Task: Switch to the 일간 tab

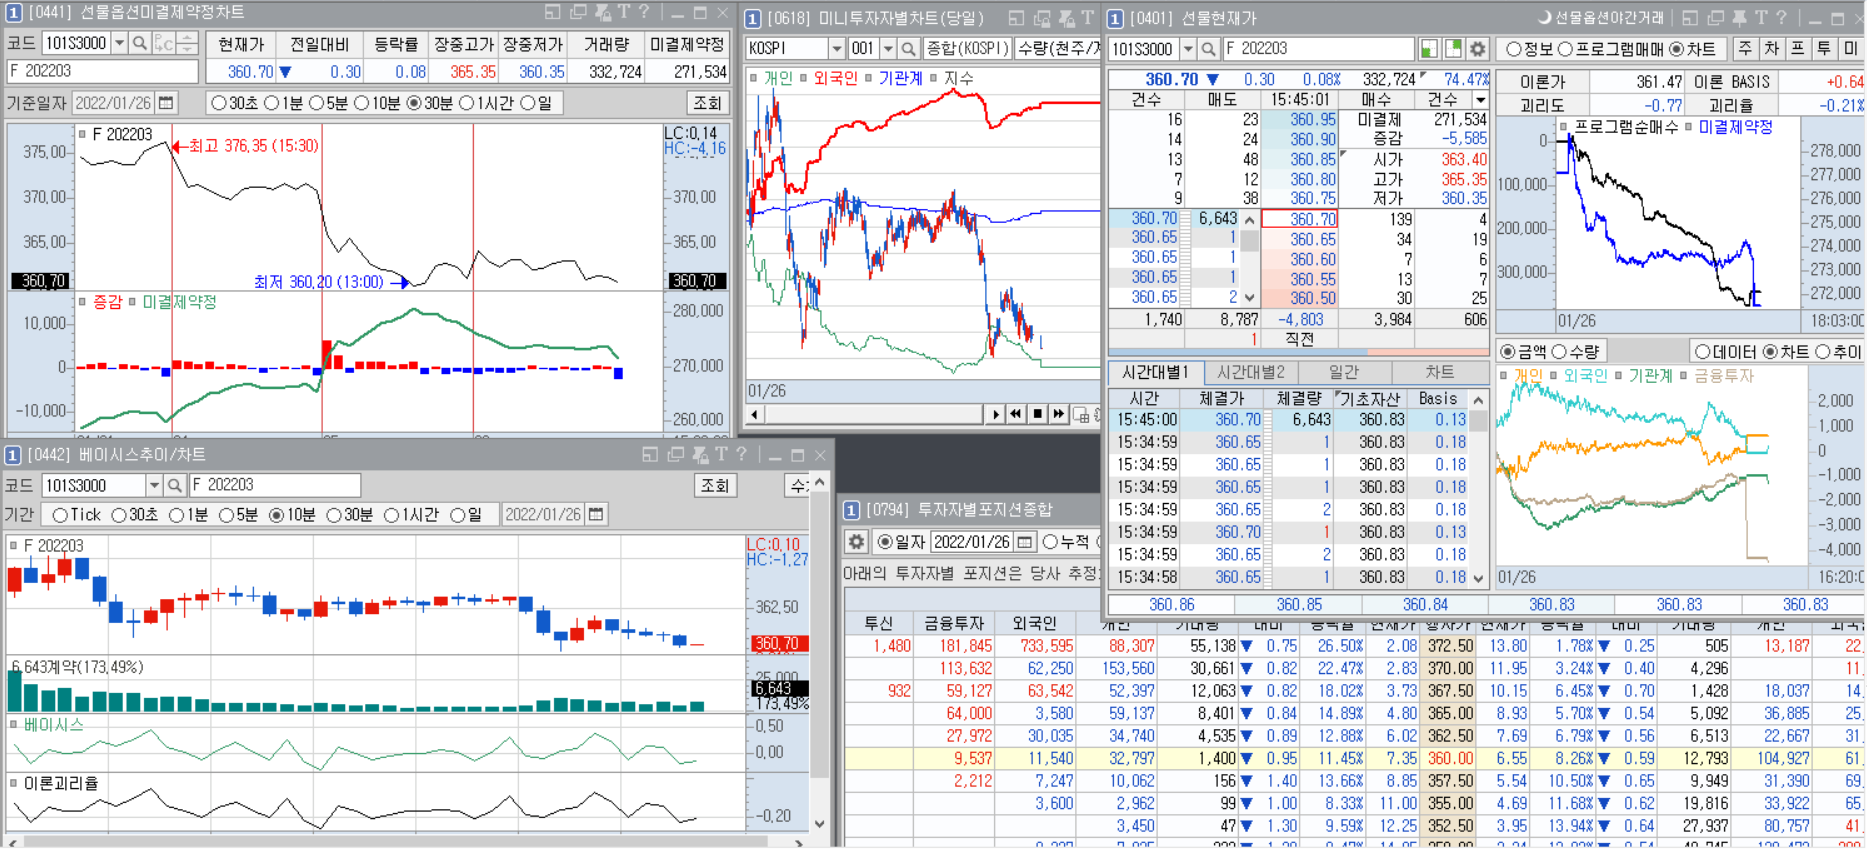Action: coord(1344,372)
